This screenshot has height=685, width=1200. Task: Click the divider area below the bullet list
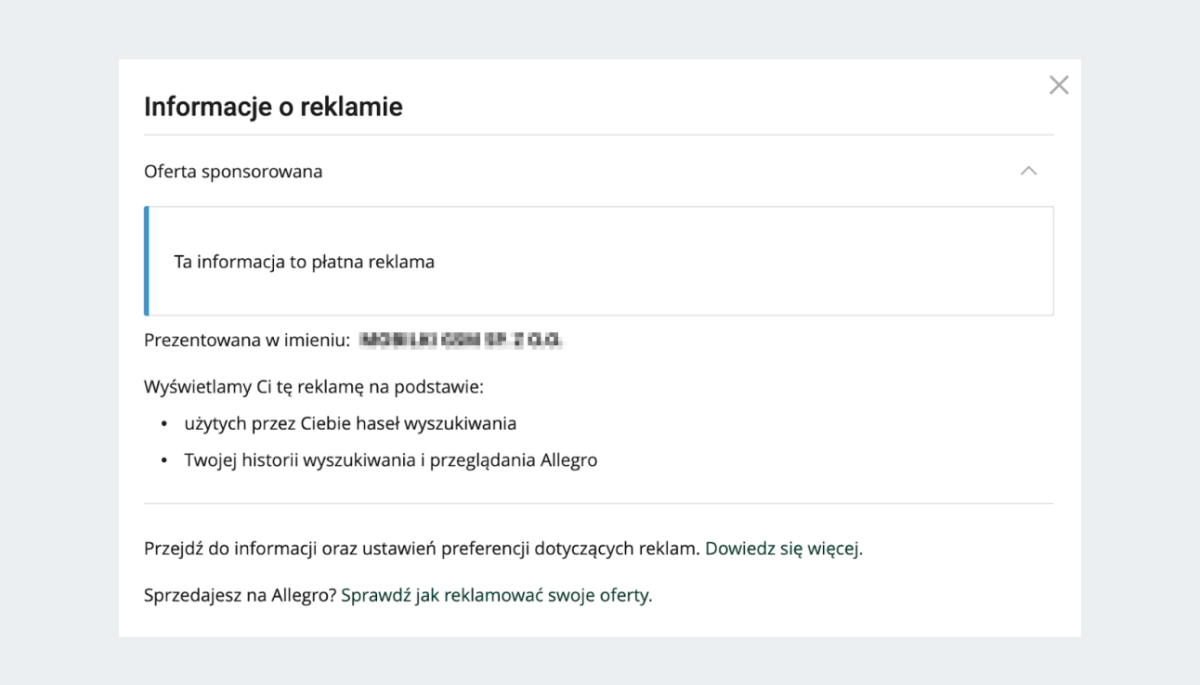600,503
